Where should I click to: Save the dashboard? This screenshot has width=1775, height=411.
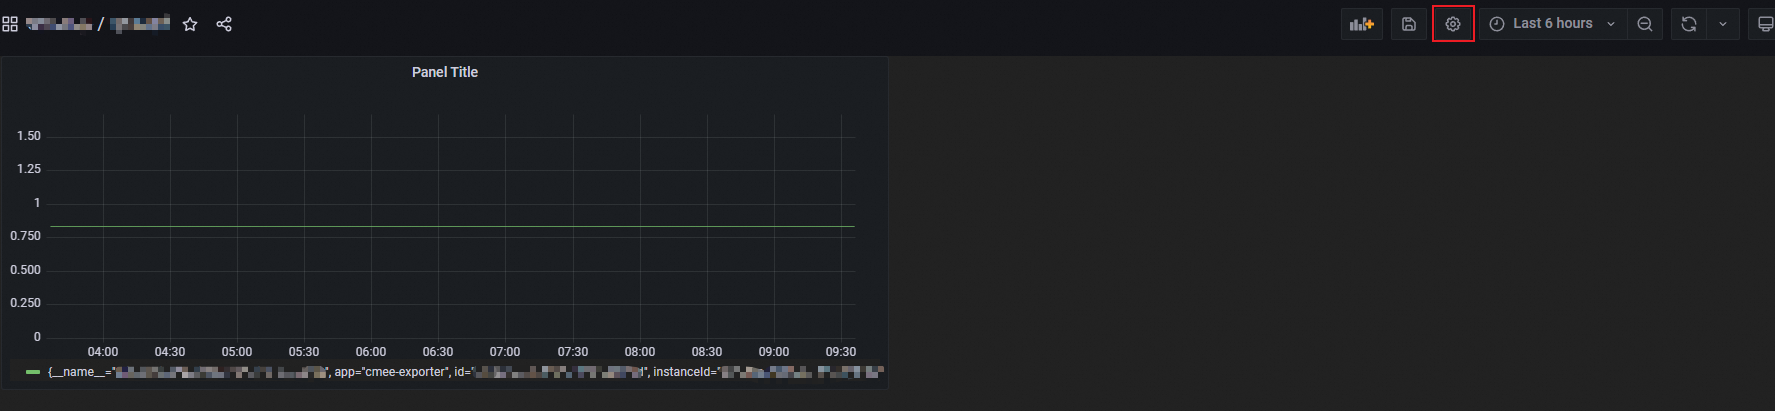tap(1409, 24)
